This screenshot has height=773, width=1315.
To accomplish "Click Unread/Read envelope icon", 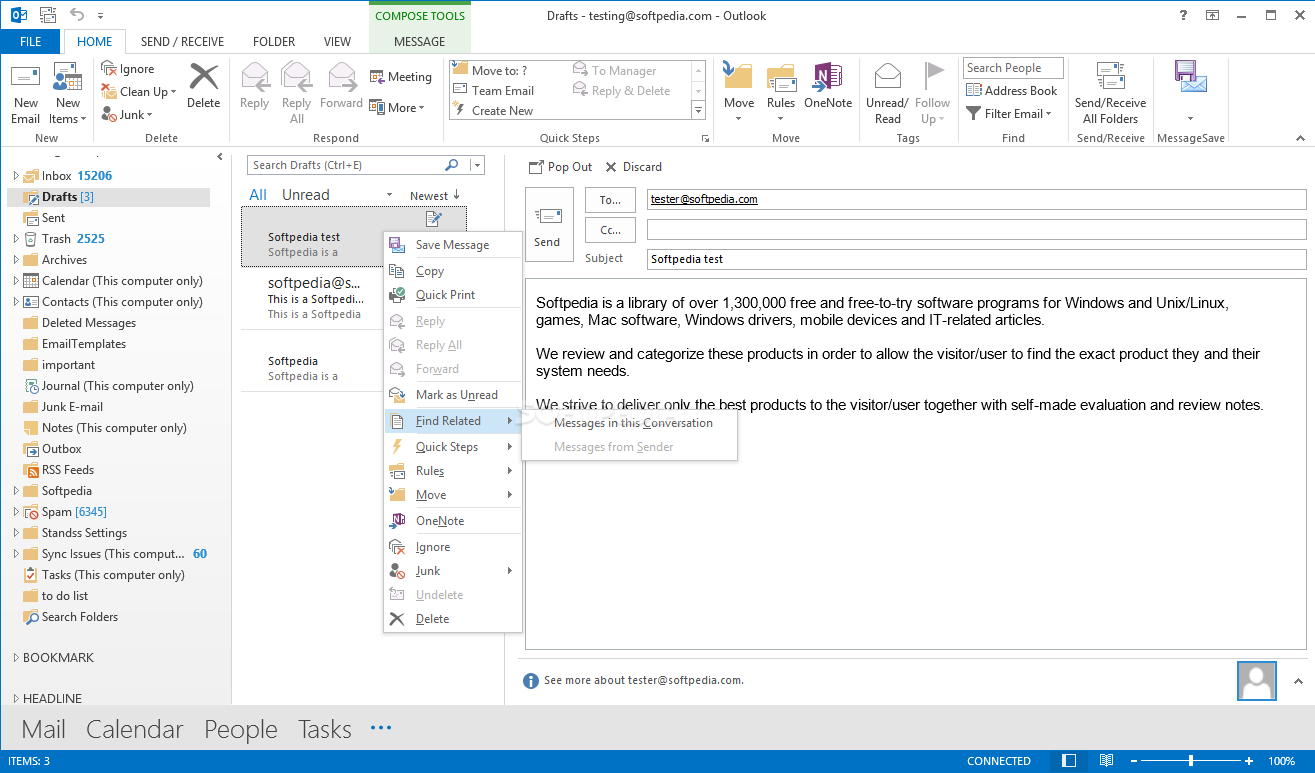I will pos(888,77).
